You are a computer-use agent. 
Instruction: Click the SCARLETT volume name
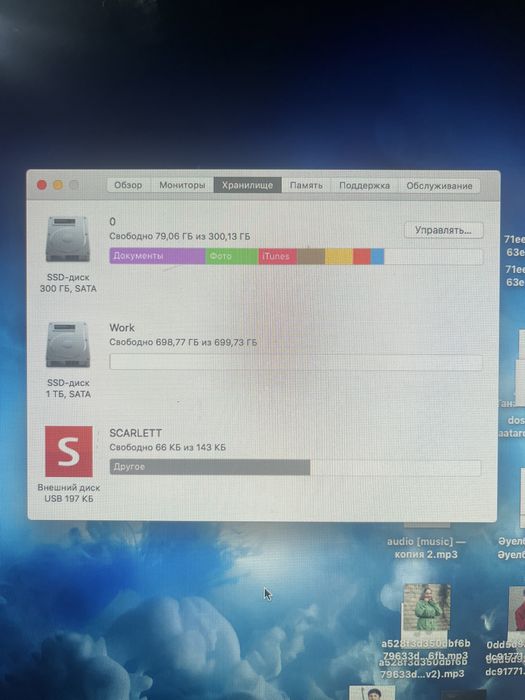tap(136, 433)
